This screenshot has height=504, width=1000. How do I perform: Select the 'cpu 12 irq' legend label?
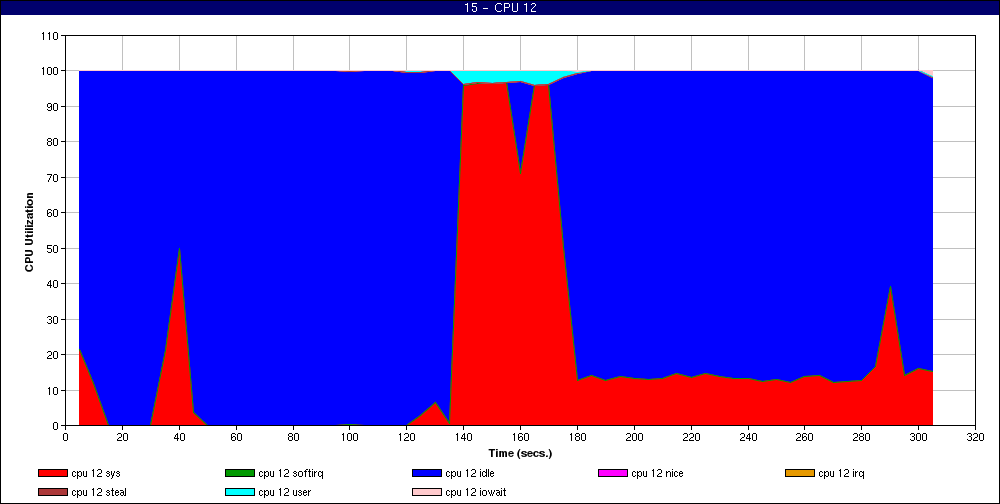tap(841, 473)
